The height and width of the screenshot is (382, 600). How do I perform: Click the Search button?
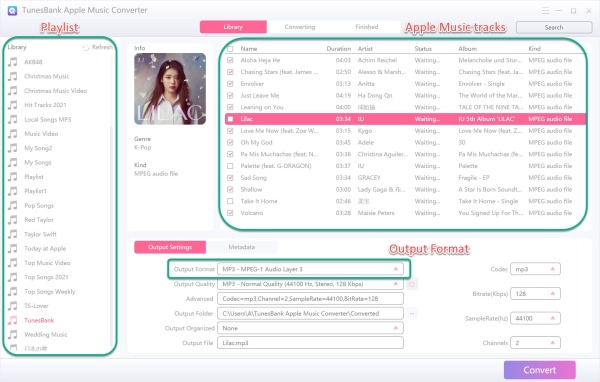554,28
